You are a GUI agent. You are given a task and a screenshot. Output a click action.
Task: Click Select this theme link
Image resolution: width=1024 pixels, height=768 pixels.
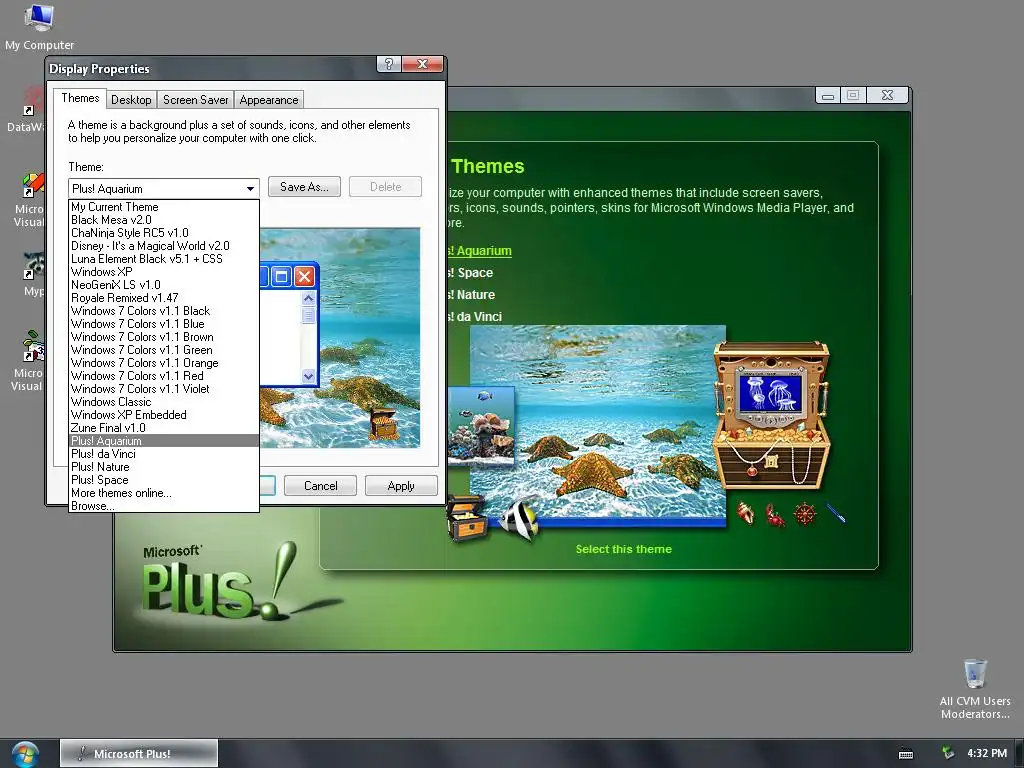tap(624, 549)
